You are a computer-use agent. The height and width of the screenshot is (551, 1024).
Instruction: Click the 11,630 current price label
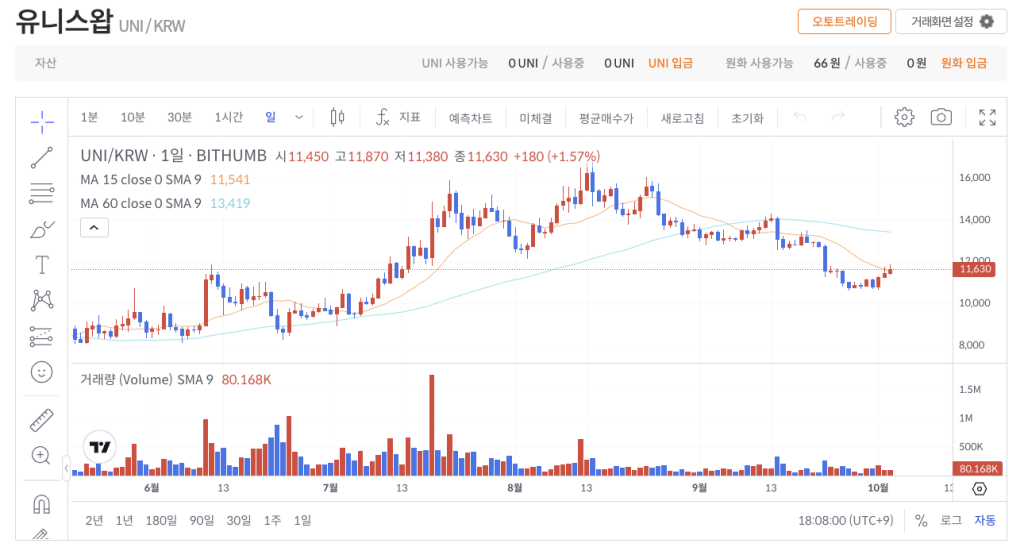pyautogui.click(x=974, y=269)
